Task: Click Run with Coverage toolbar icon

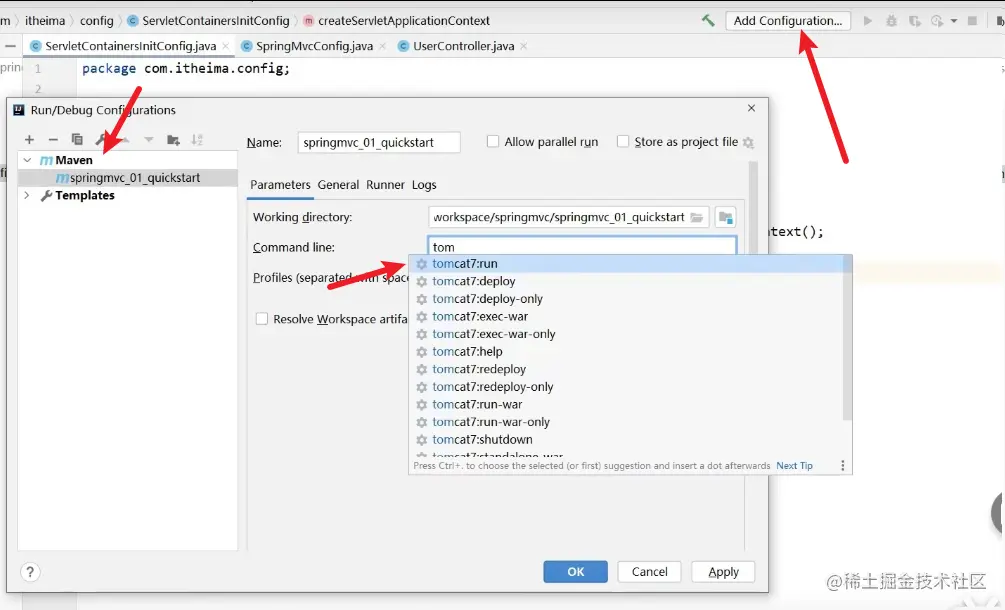Action: coord(915,21)
